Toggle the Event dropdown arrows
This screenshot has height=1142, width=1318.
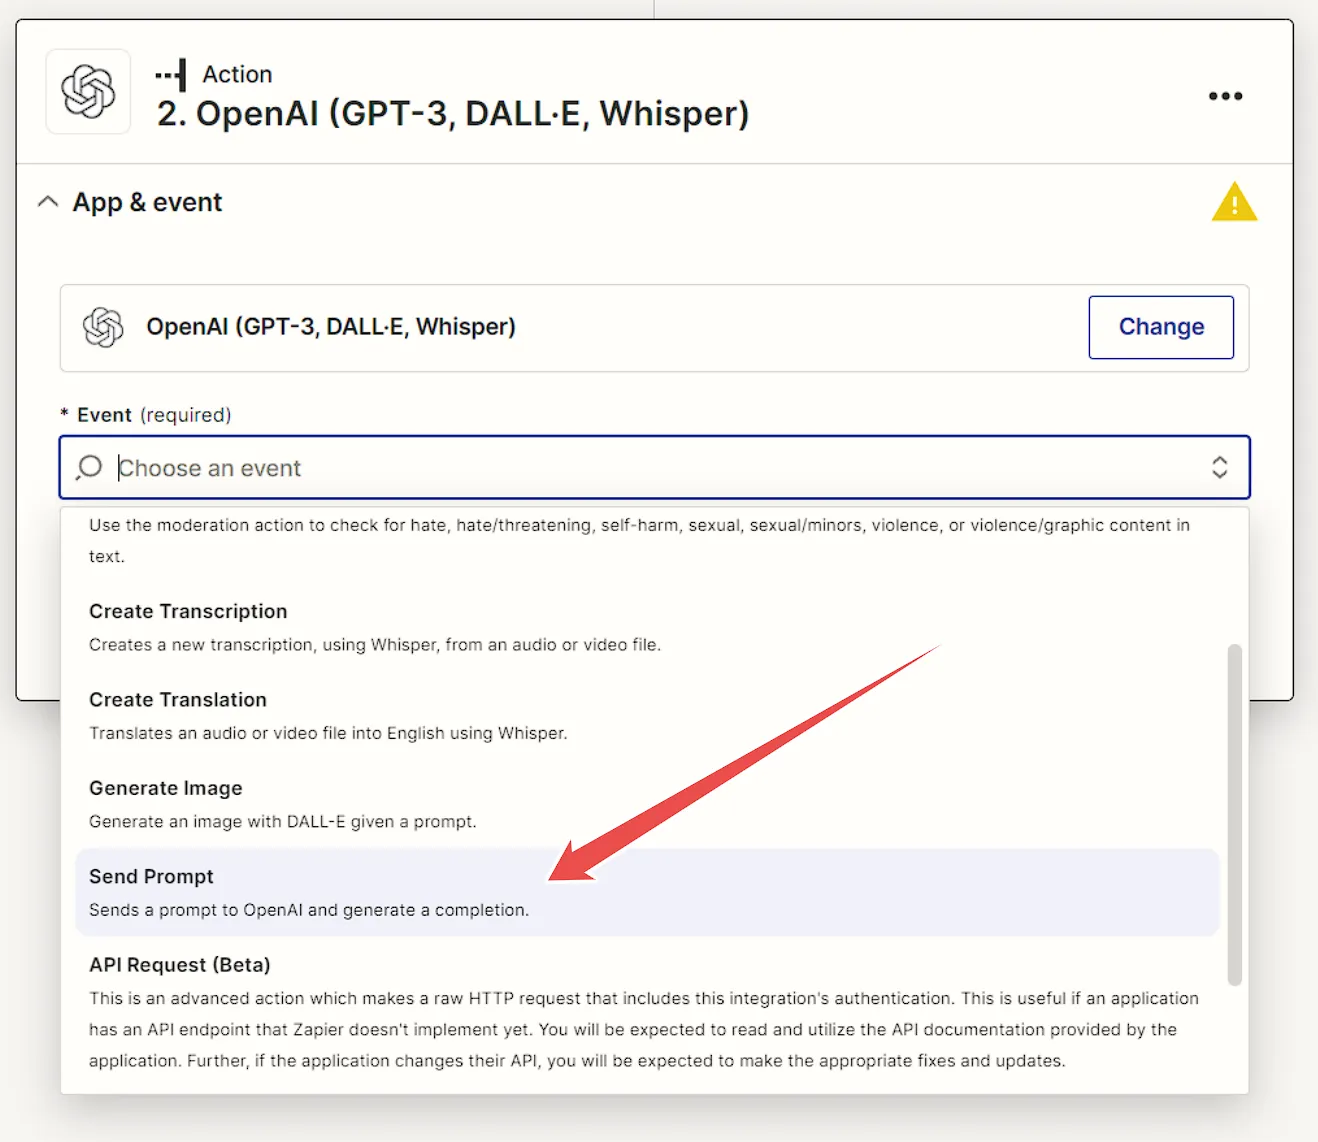pyautogui.click(x=1219, y=467)
